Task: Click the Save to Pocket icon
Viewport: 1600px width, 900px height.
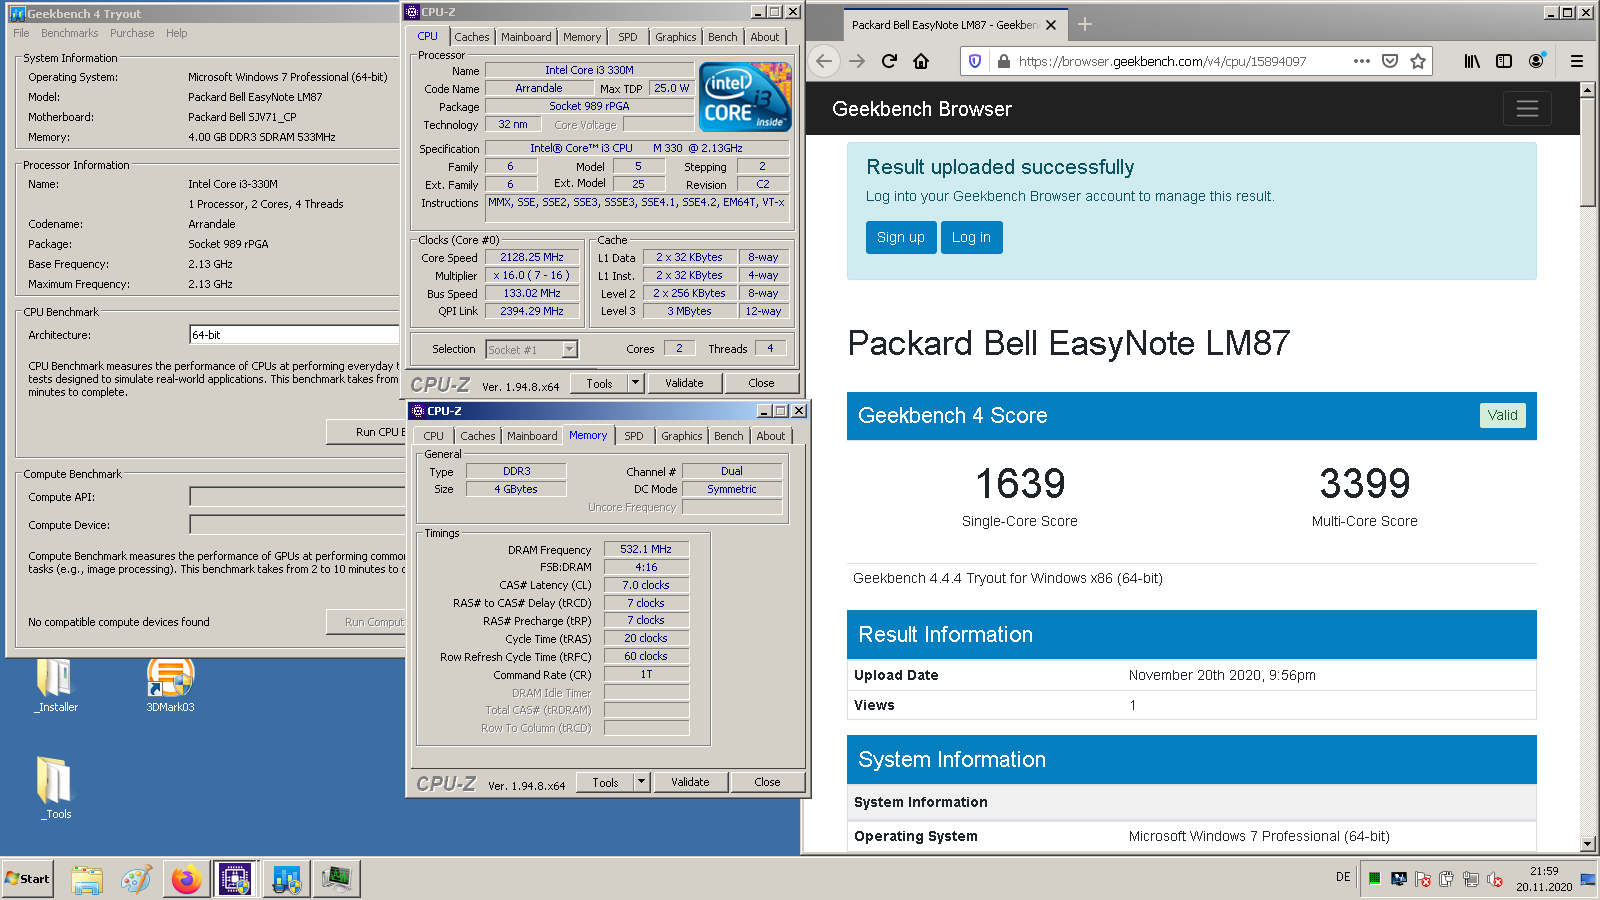Action: (x=1390, y=61)
